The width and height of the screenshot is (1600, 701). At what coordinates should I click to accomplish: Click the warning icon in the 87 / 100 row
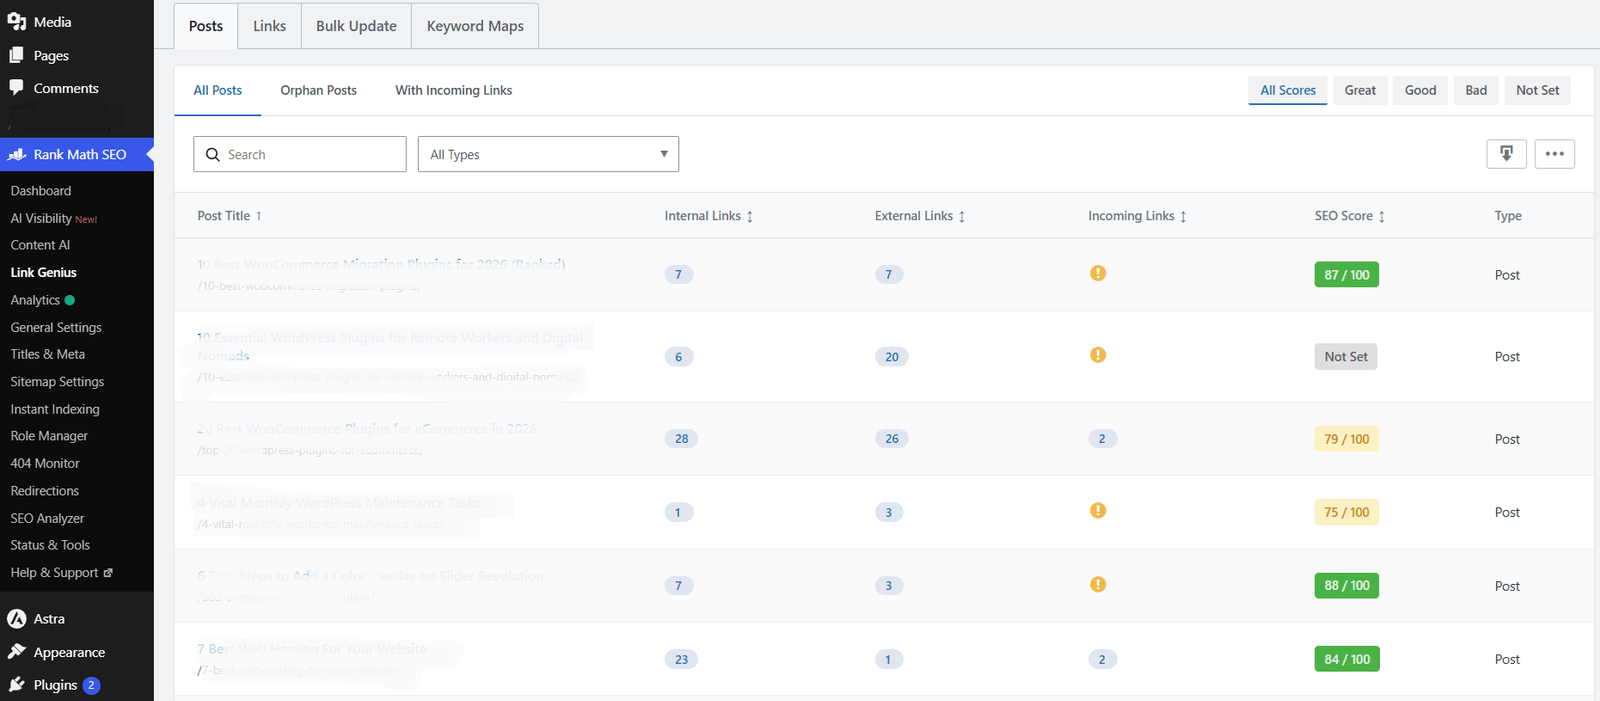(x=1098, y=273)
